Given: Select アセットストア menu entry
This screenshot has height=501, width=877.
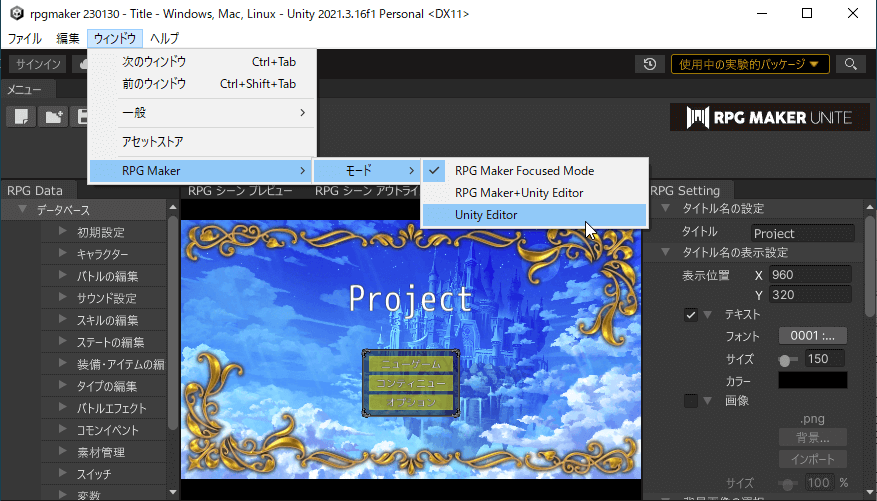Looking at the screenshot, I should coord(152,142).
